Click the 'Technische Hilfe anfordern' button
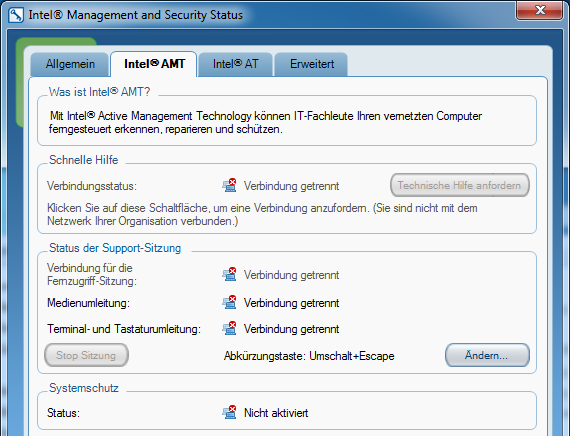The width and height of the screenshot is (570, 436). click(459, 185)
